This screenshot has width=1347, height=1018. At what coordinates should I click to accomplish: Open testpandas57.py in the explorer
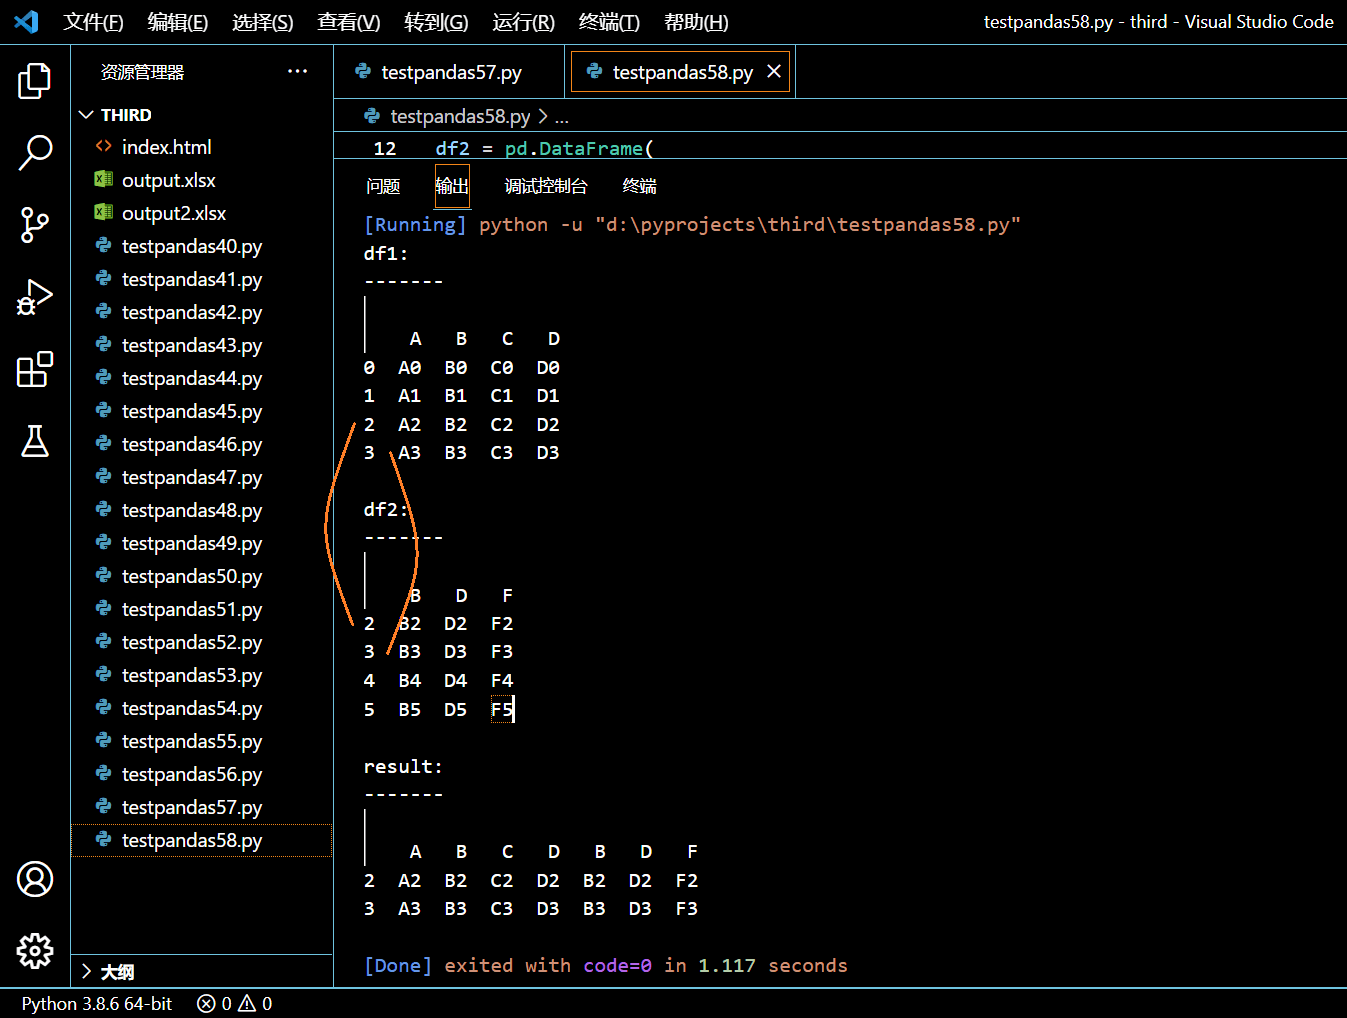[202, 807]
